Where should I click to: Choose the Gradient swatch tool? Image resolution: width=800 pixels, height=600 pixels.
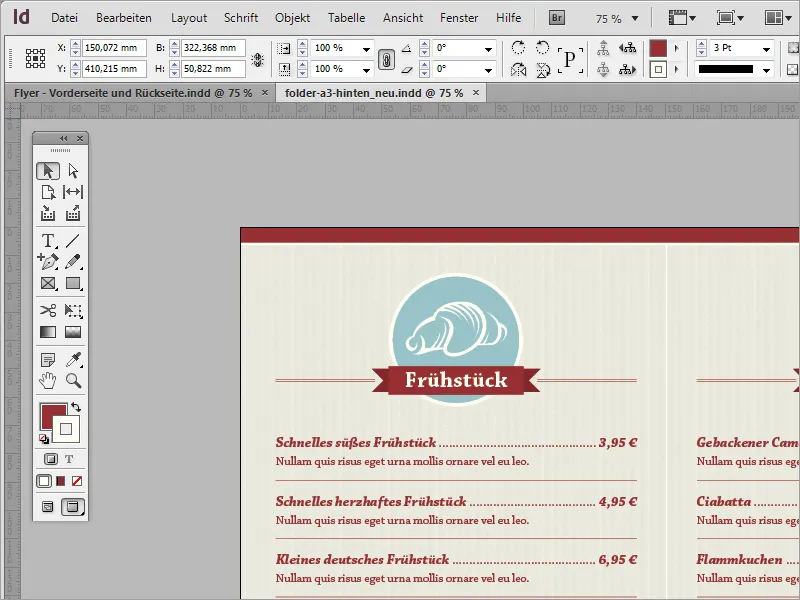(x=46, y=333)
